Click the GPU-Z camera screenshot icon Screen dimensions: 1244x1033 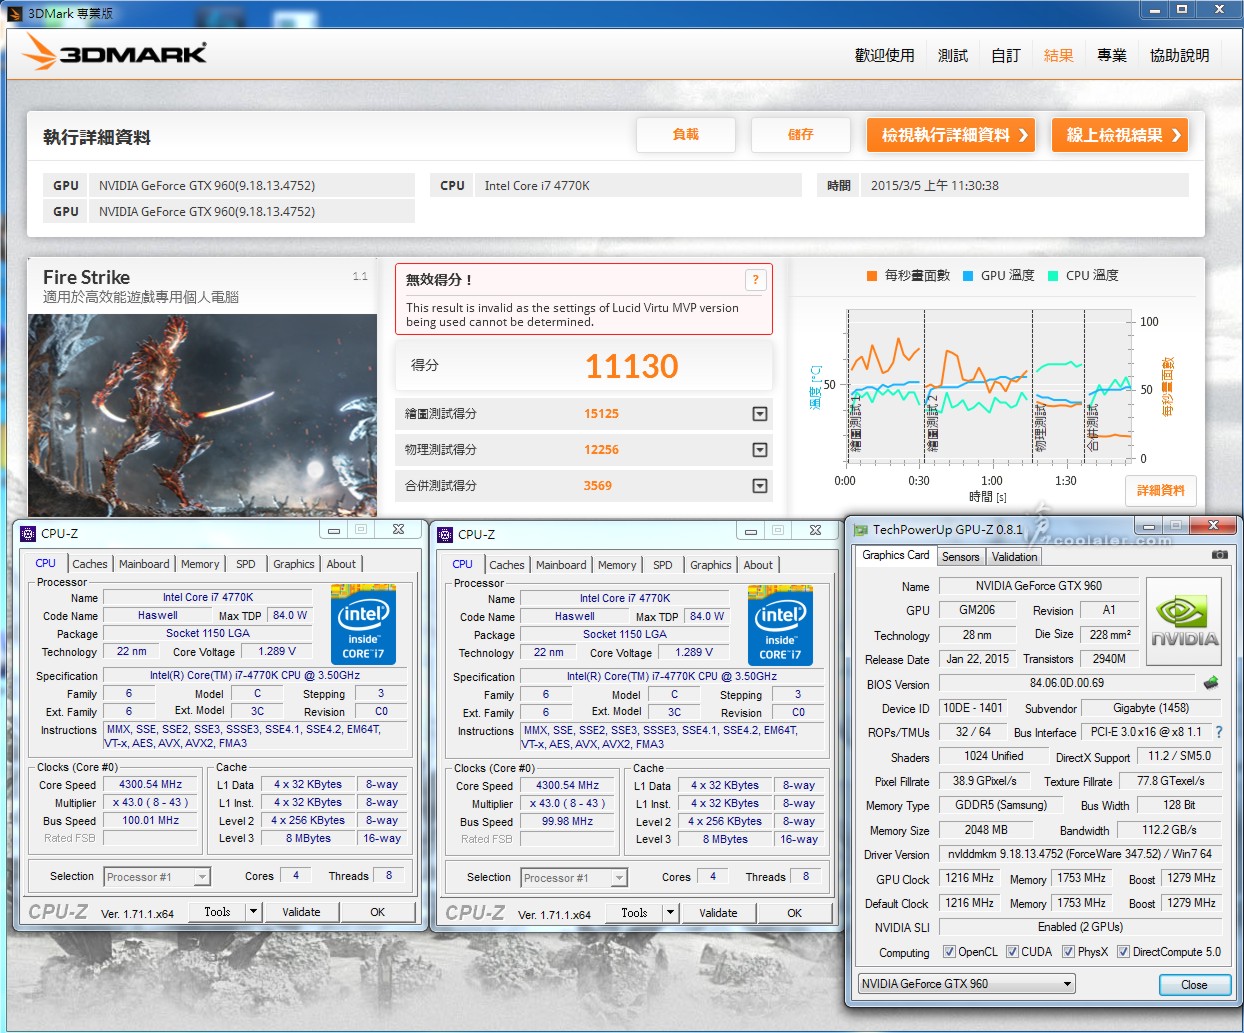coord(1219,555)
